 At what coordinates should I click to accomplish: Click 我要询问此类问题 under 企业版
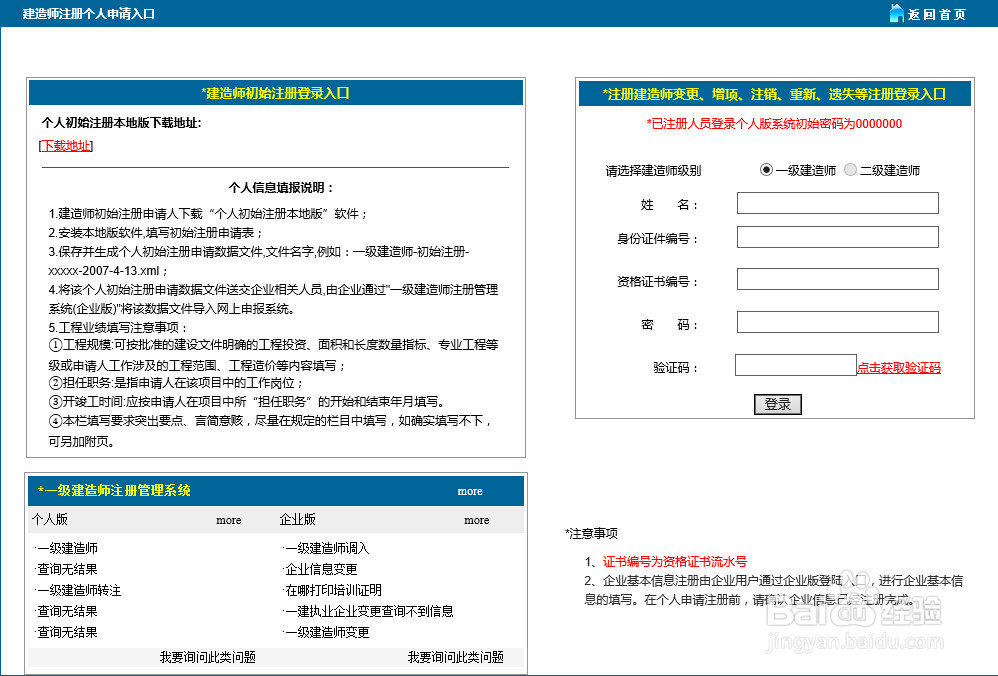click(x=456, y=657)
